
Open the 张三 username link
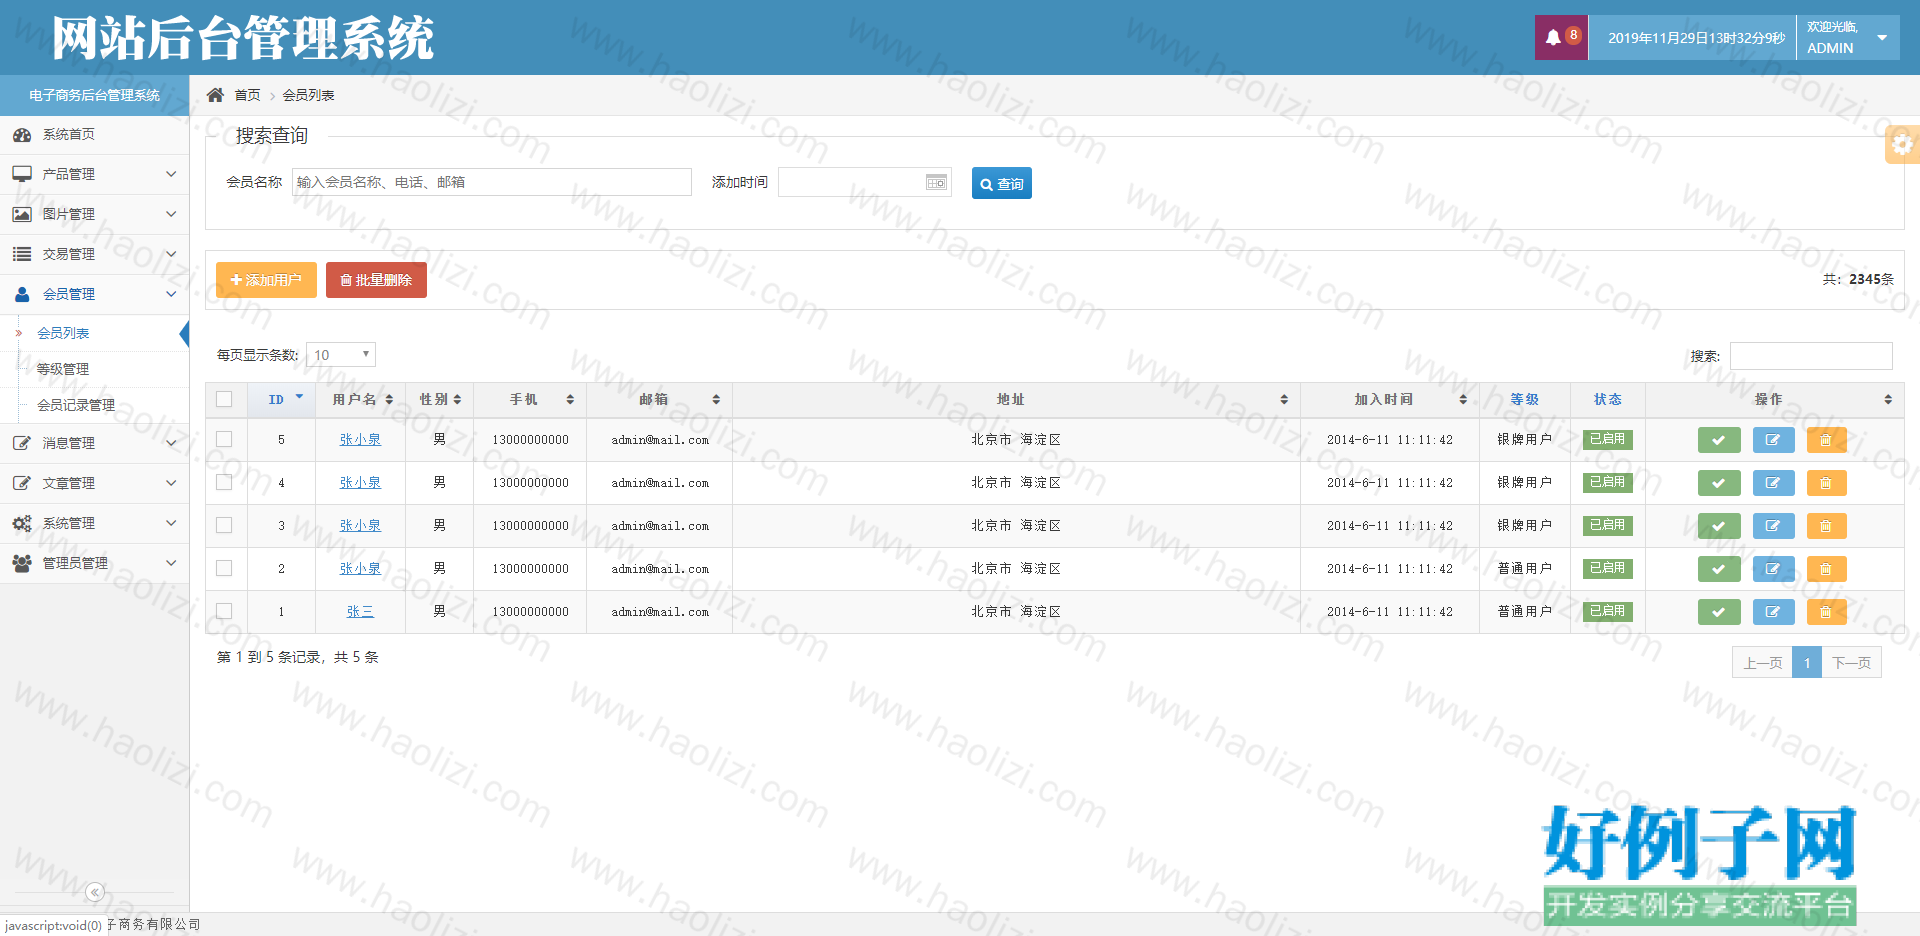point(360,611)
